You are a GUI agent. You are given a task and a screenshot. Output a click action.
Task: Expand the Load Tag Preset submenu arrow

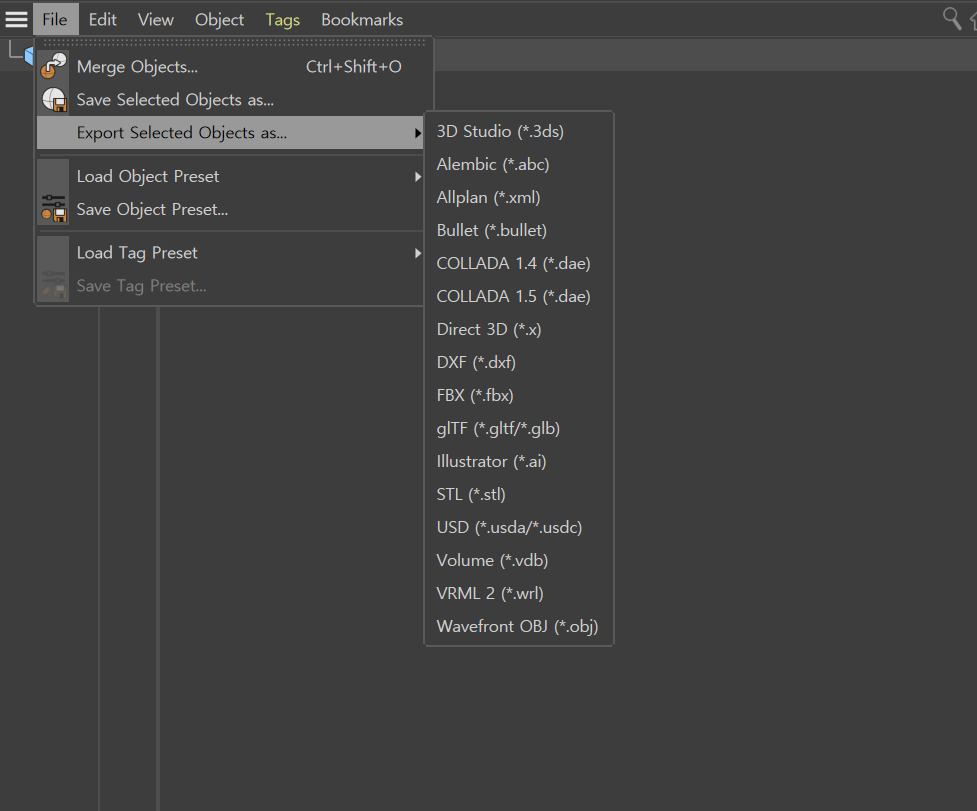tap(417, 253)
